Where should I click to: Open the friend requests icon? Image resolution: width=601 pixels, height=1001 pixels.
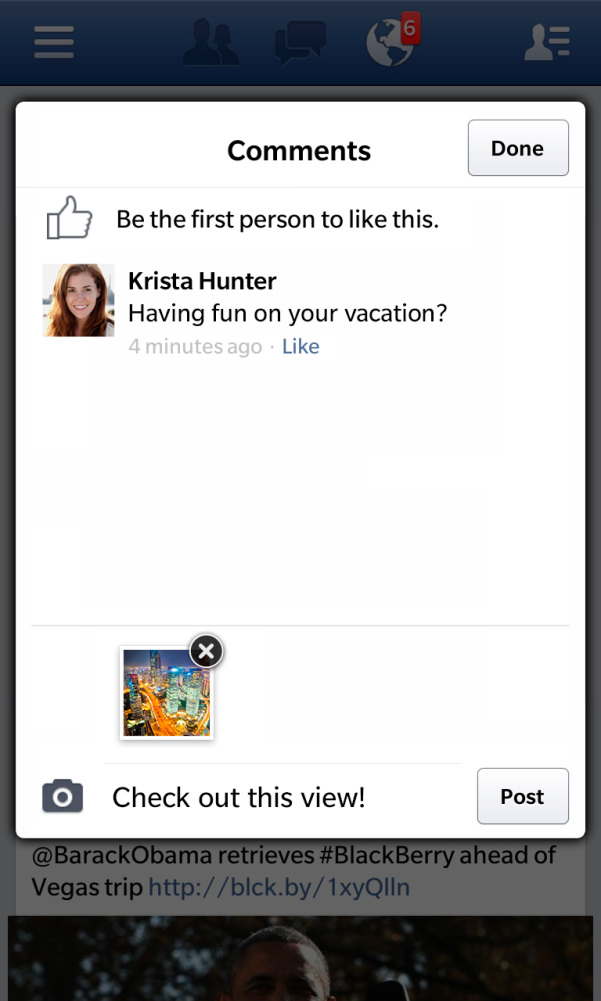click(x=211, y=43)
